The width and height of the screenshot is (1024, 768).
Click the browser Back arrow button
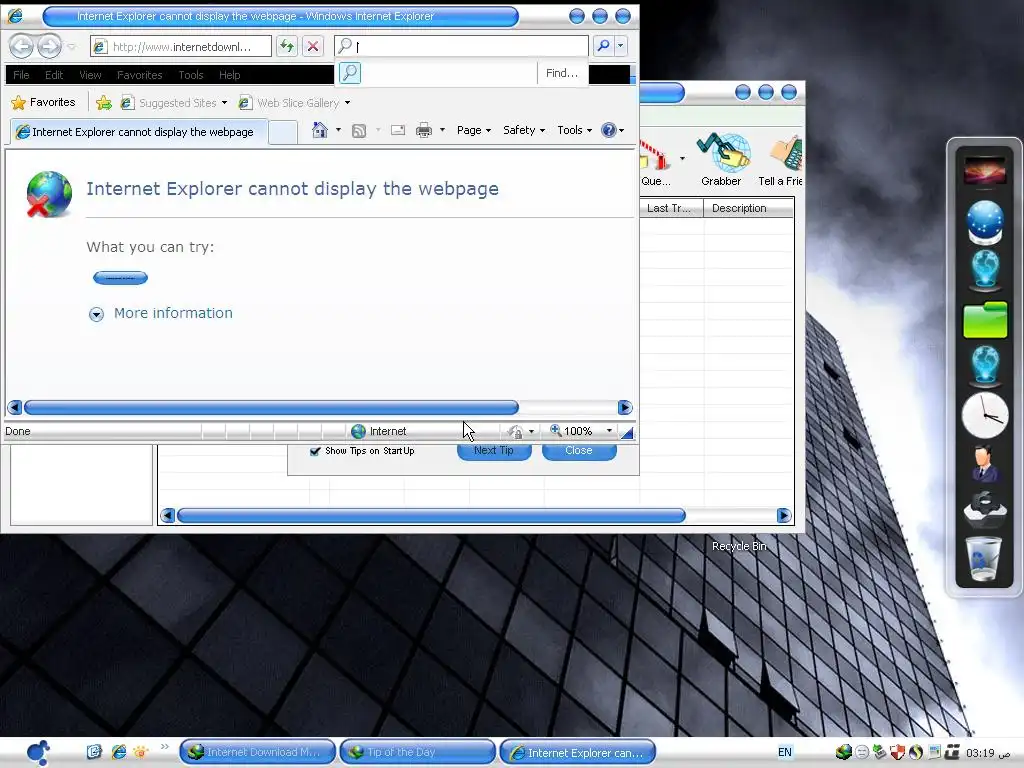point(22,46)
